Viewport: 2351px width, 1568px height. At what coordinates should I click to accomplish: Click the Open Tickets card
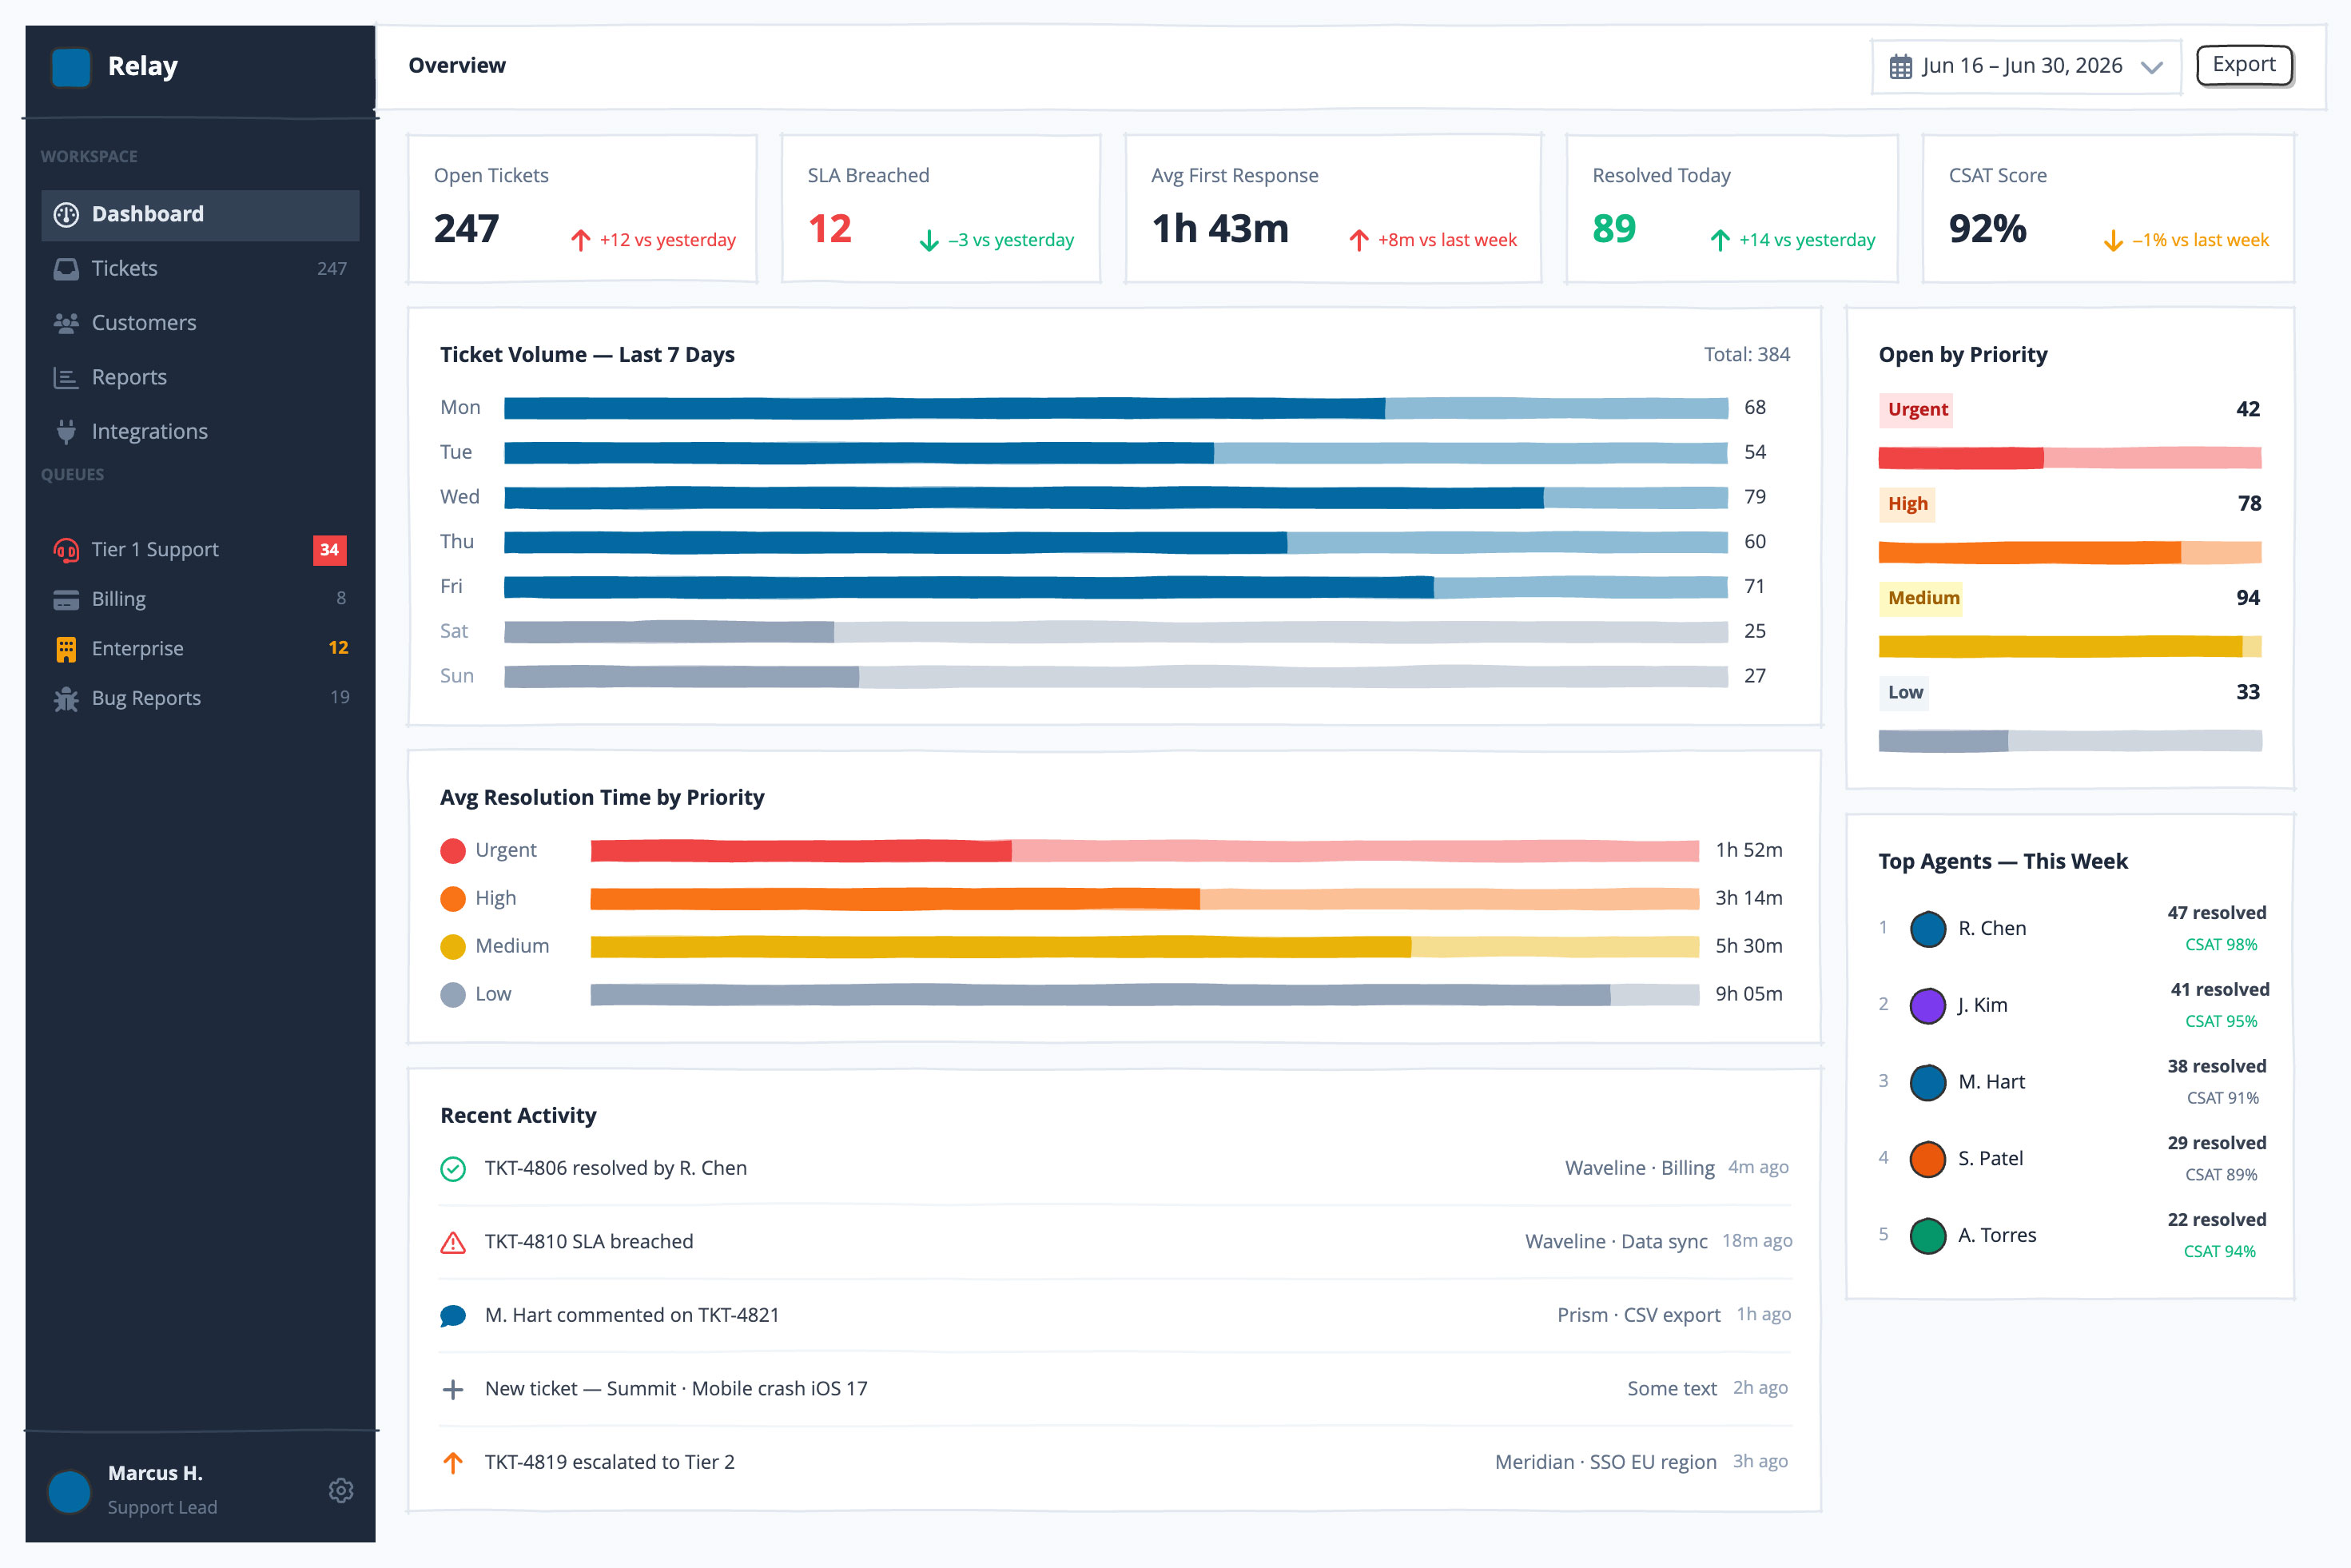582,208
